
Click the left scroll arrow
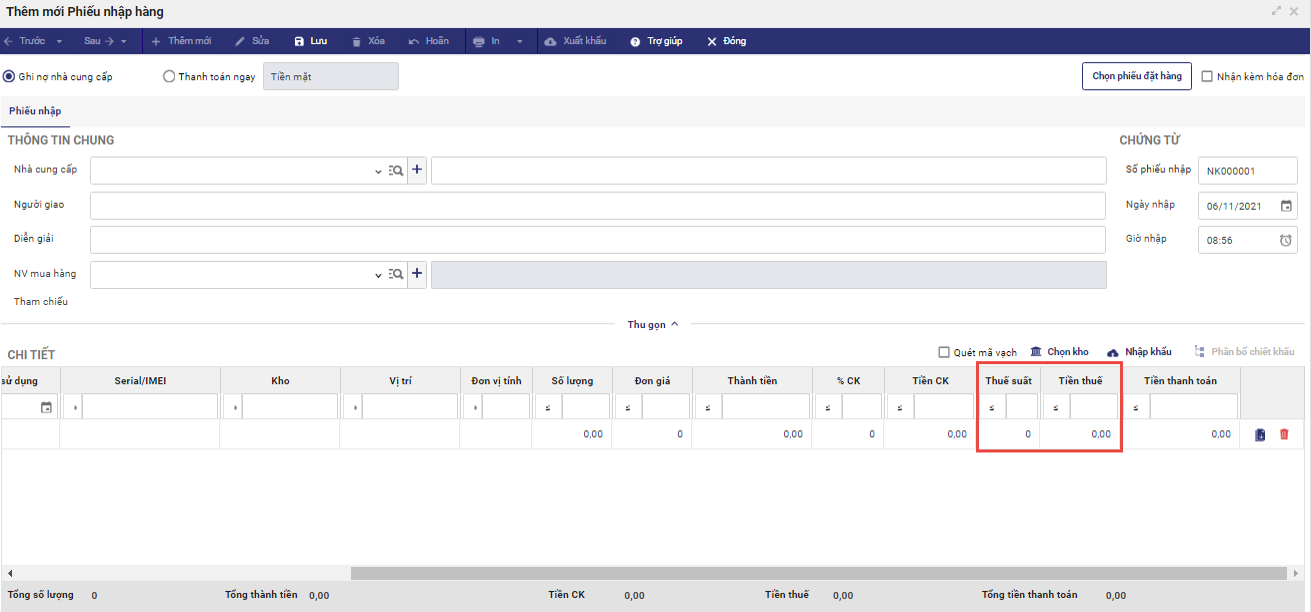click(x=10, y=573)
